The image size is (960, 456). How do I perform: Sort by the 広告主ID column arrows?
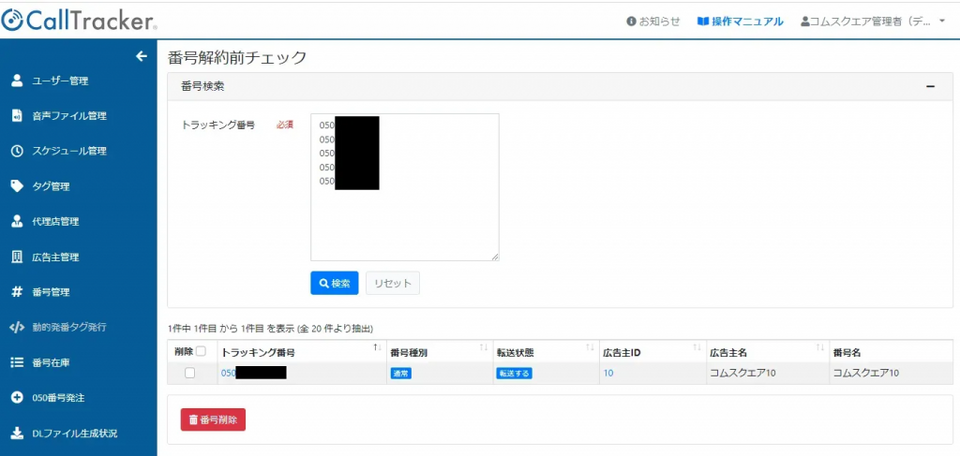click(697, 347)
